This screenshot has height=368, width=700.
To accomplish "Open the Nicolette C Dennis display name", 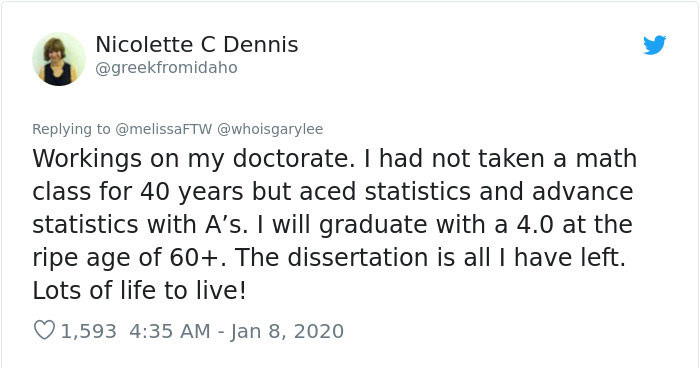I will (197, 45).
